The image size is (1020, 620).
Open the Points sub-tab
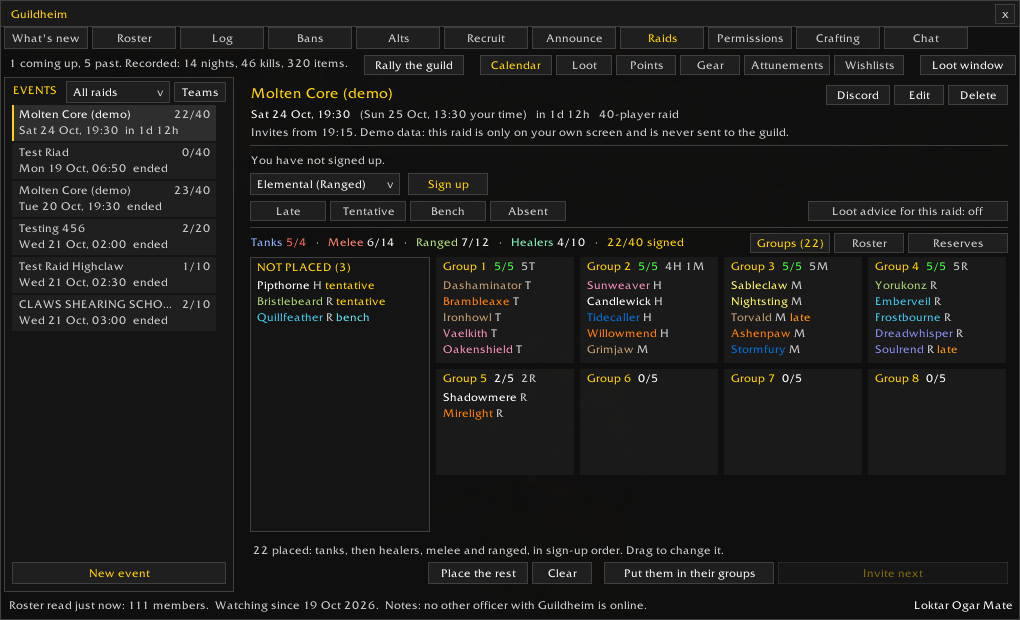[x=646, y=65]
